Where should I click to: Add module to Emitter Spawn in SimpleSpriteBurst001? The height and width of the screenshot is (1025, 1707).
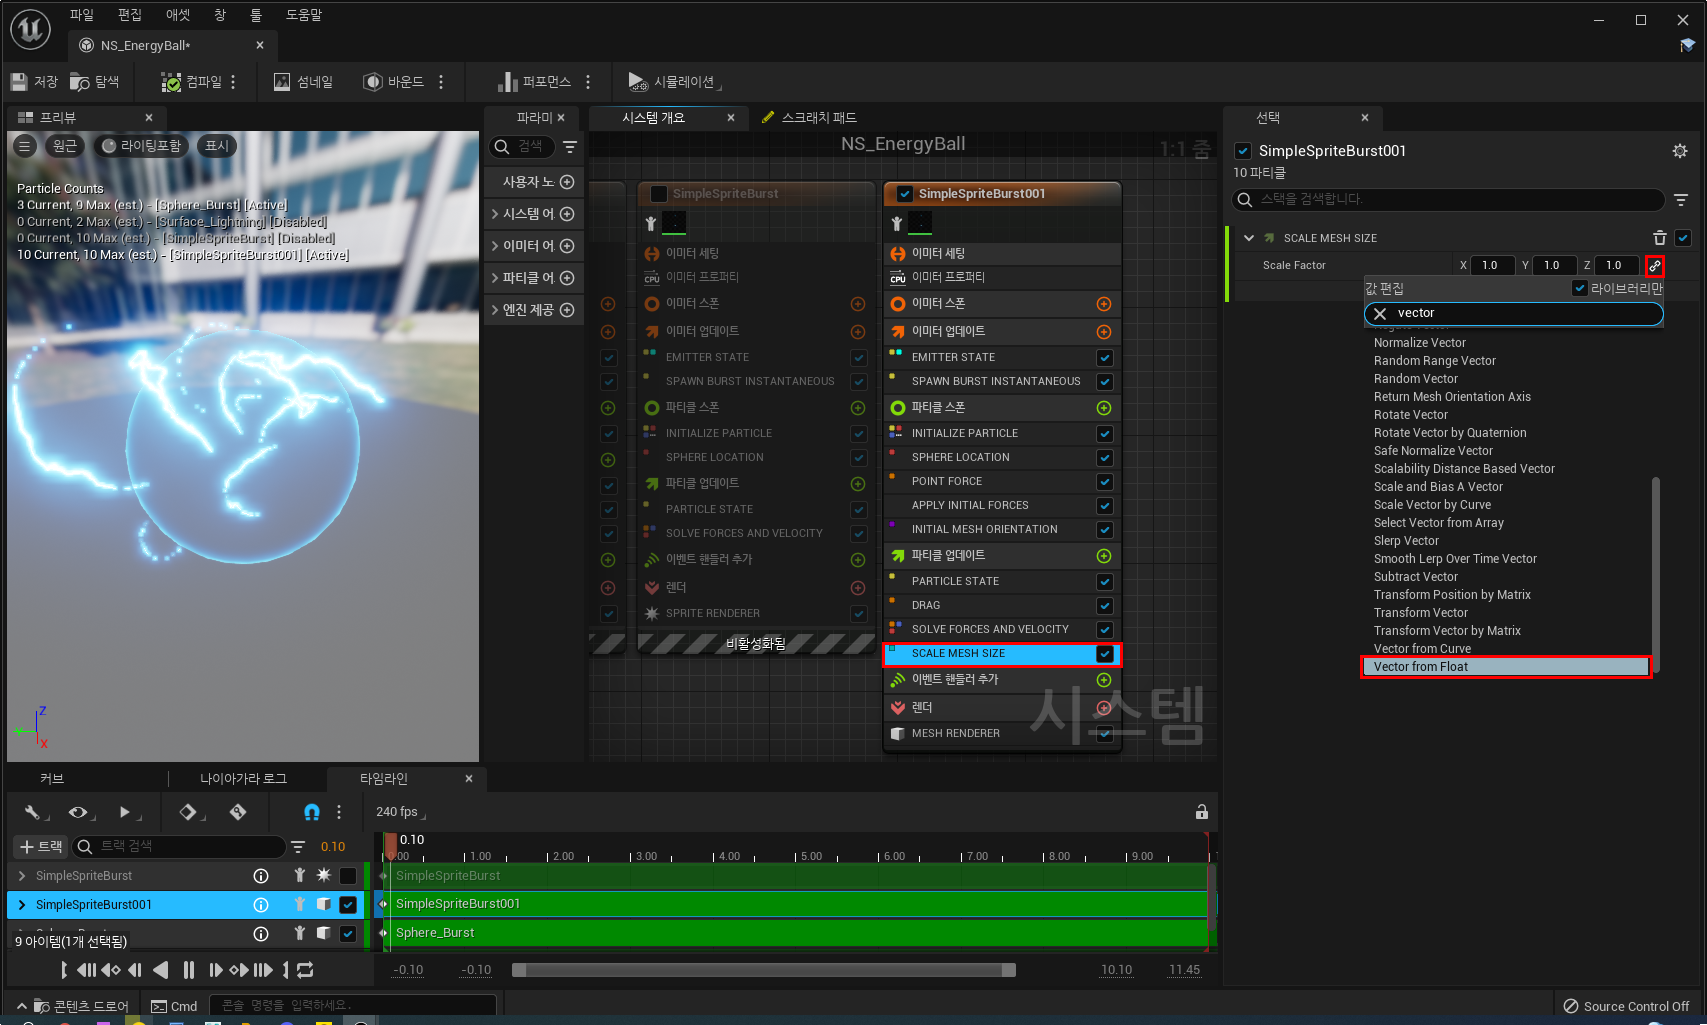pos(1104,304)
